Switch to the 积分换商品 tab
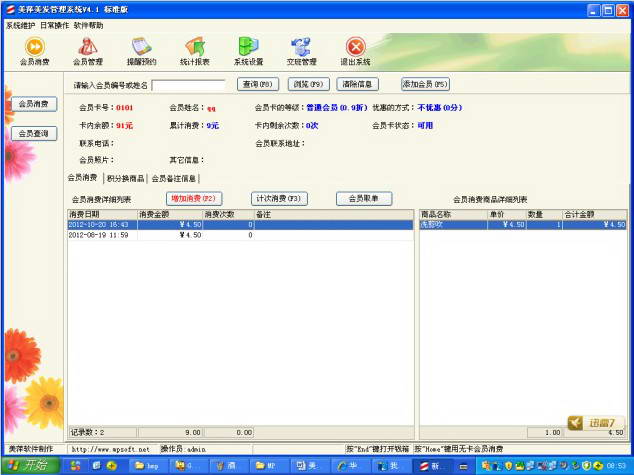 point(126,178)
